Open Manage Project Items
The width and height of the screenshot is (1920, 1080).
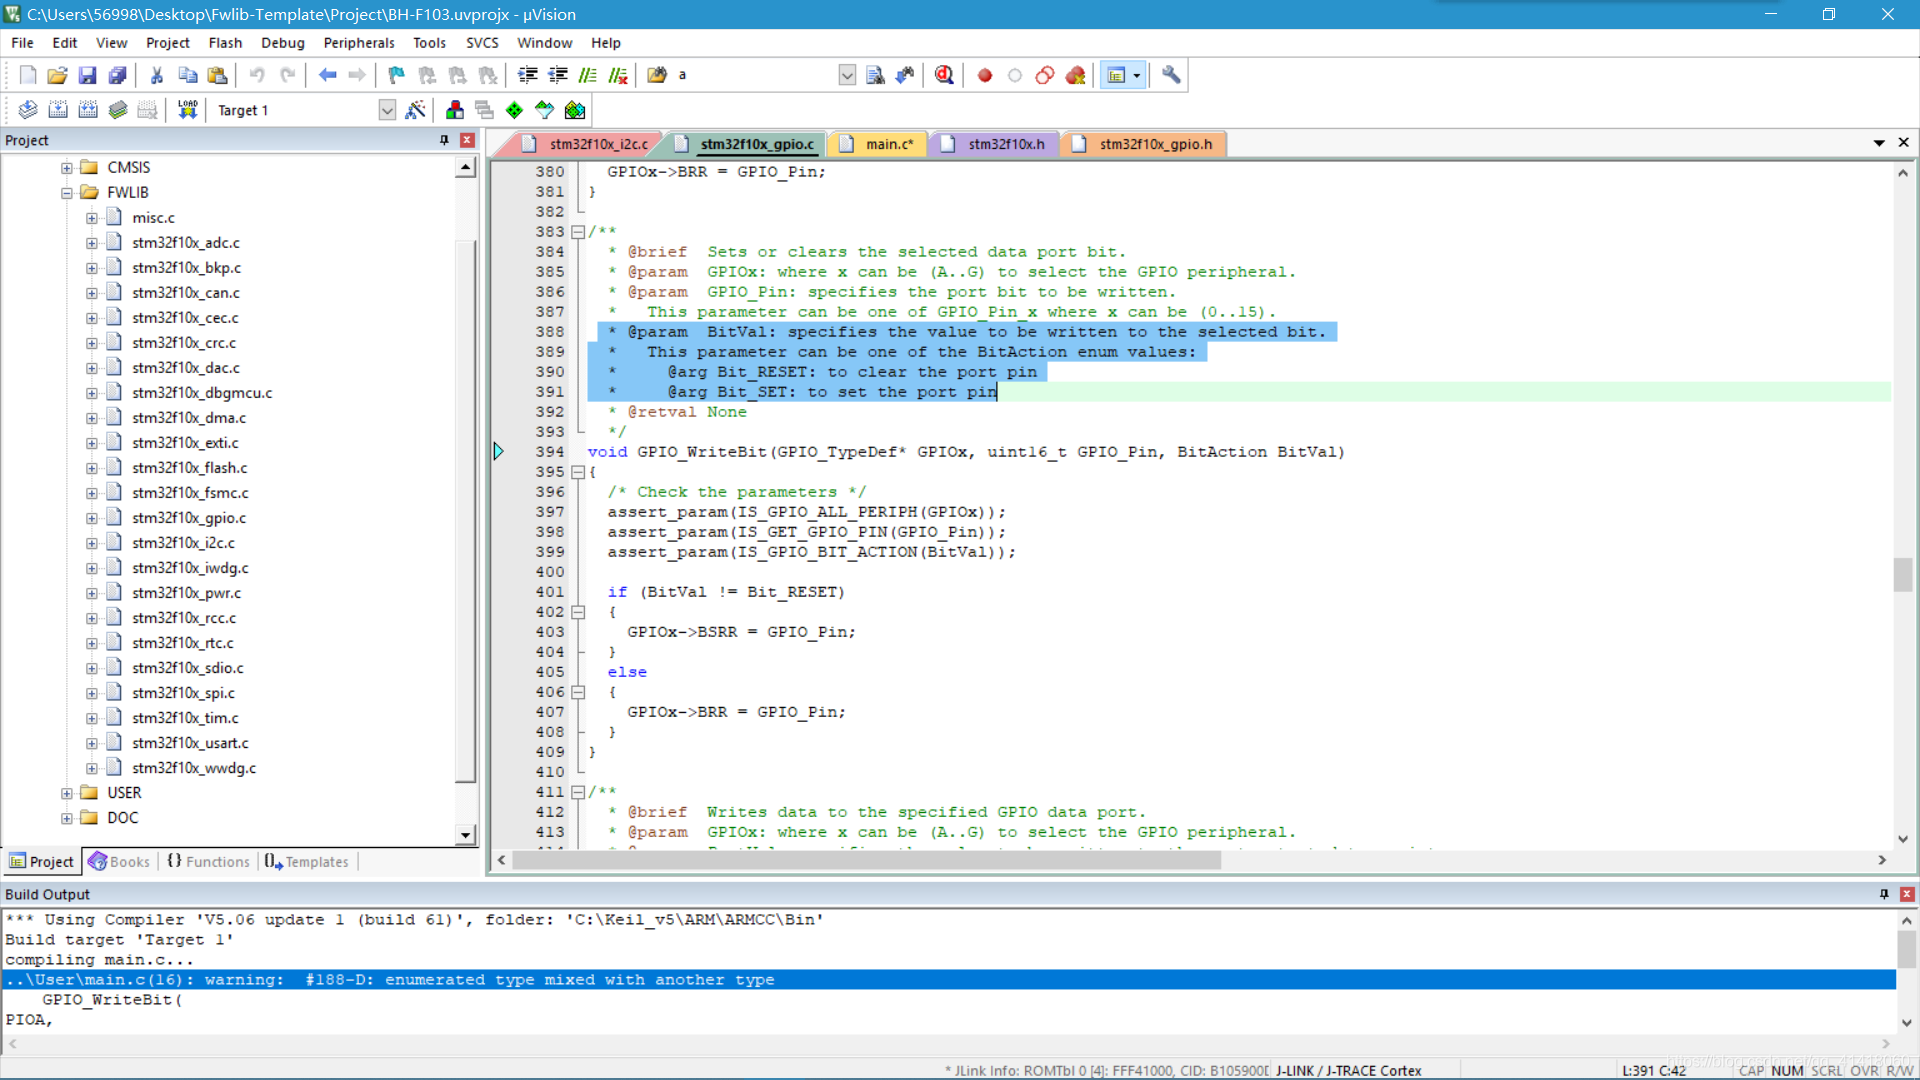455,110
